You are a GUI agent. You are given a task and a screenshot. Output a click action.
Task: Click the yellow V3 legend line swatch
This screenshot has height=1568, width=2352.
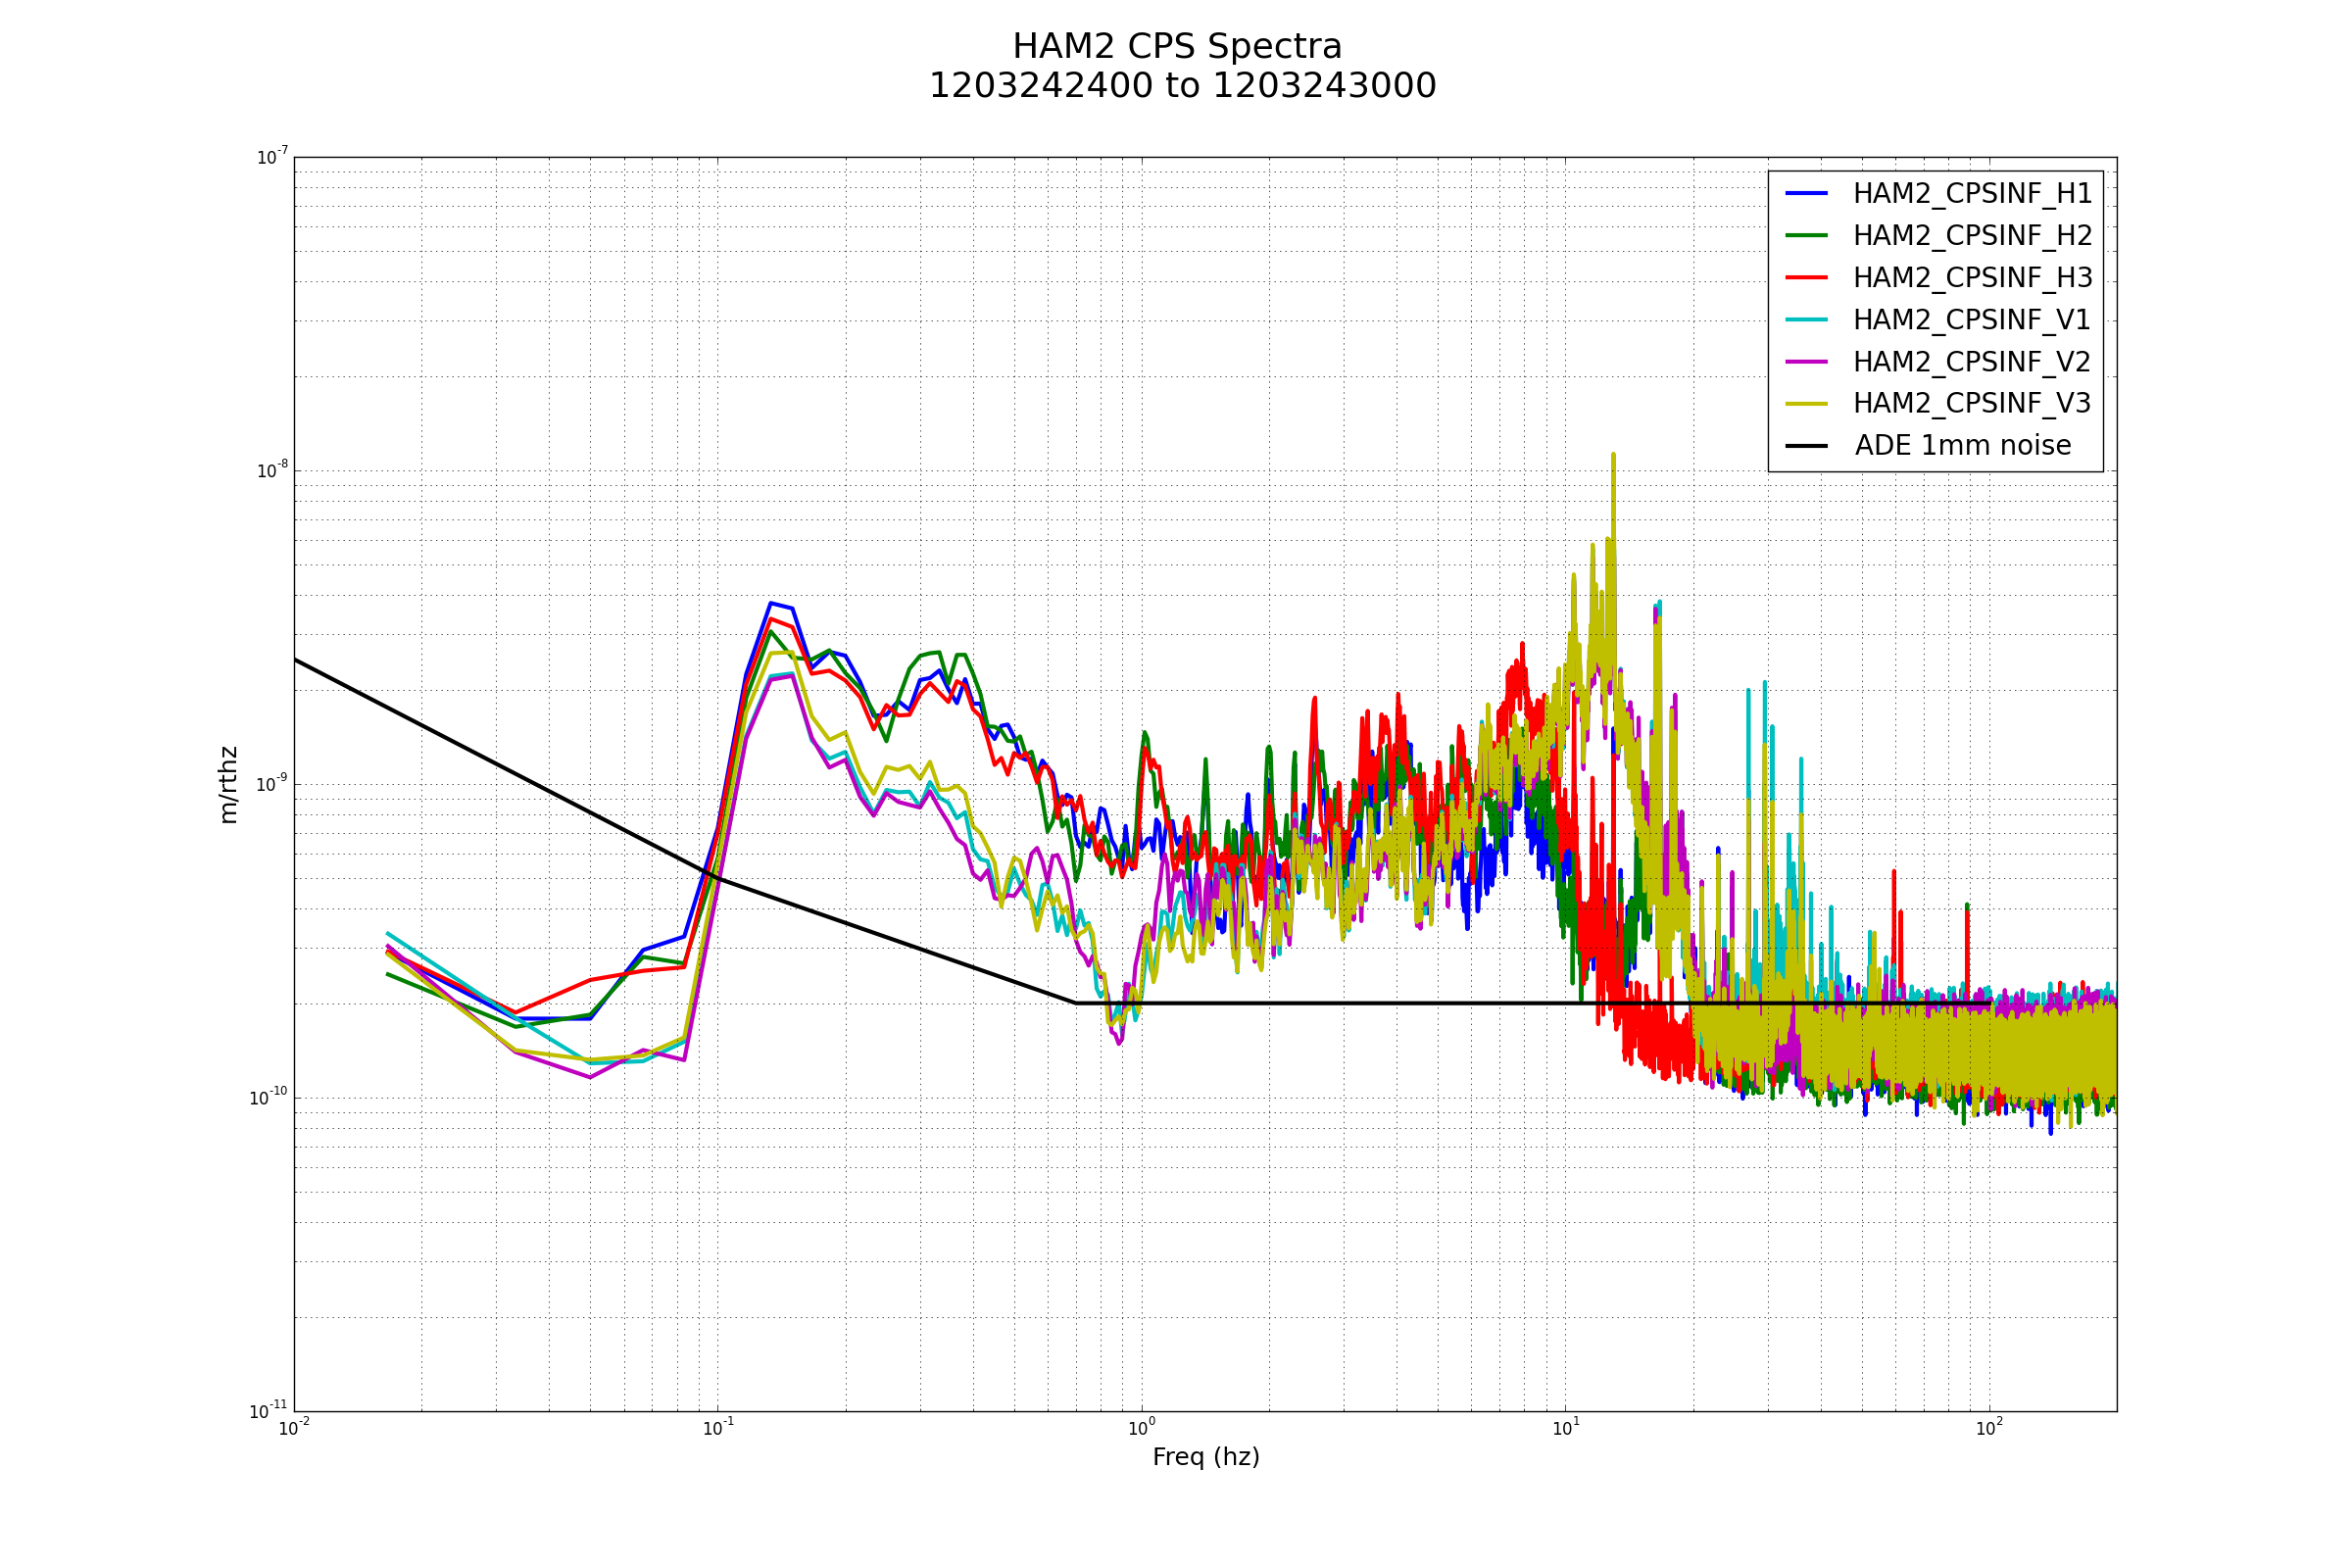coord(1806,404)
